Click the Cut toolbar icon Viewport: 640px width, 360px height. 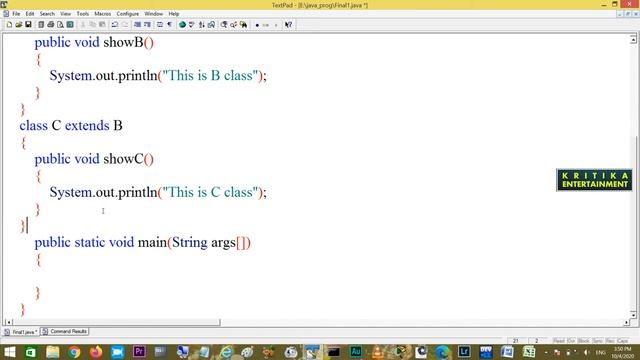pos(83,25)
